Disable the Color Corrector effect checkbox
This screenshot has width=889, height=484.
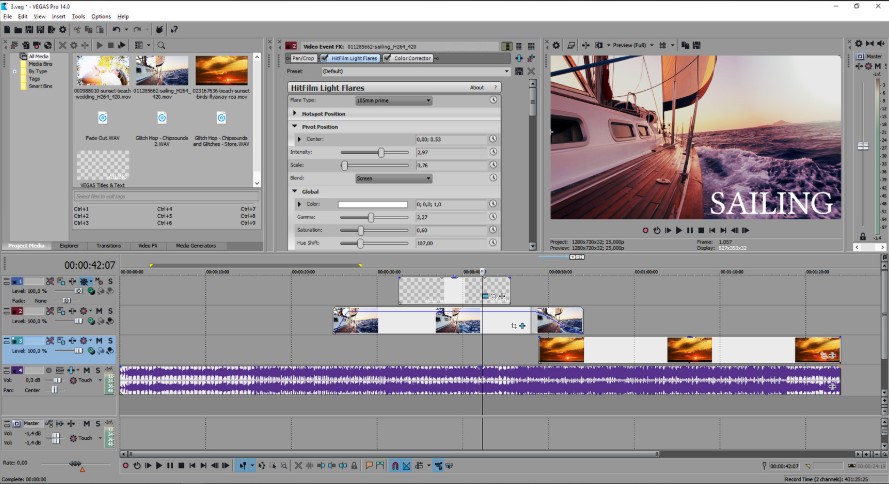[387, 58]
